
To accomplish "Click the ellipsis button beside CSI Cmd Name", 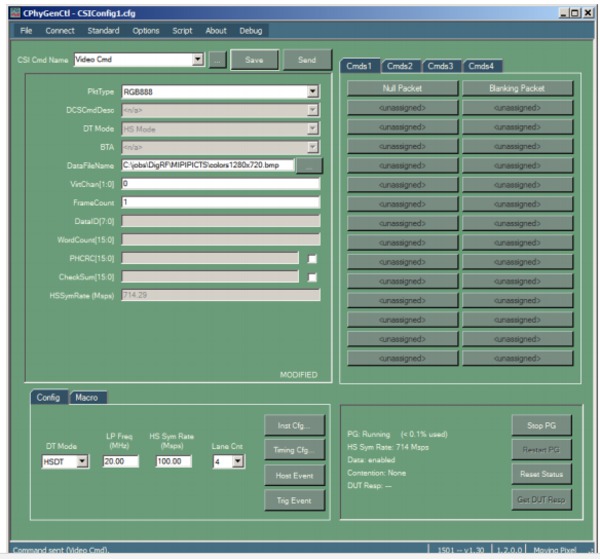I will [x=217, y=60].
